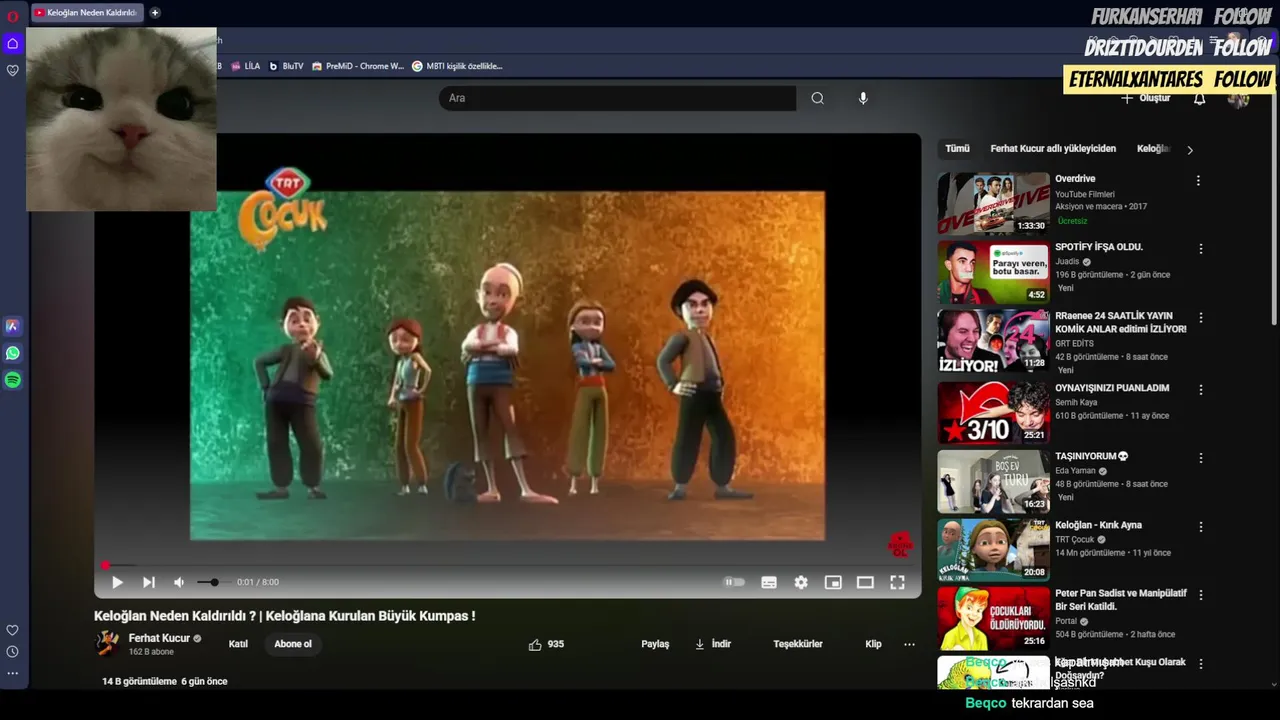Open the notifications bell
The image size is (1280, 720).
(1199, 98)
